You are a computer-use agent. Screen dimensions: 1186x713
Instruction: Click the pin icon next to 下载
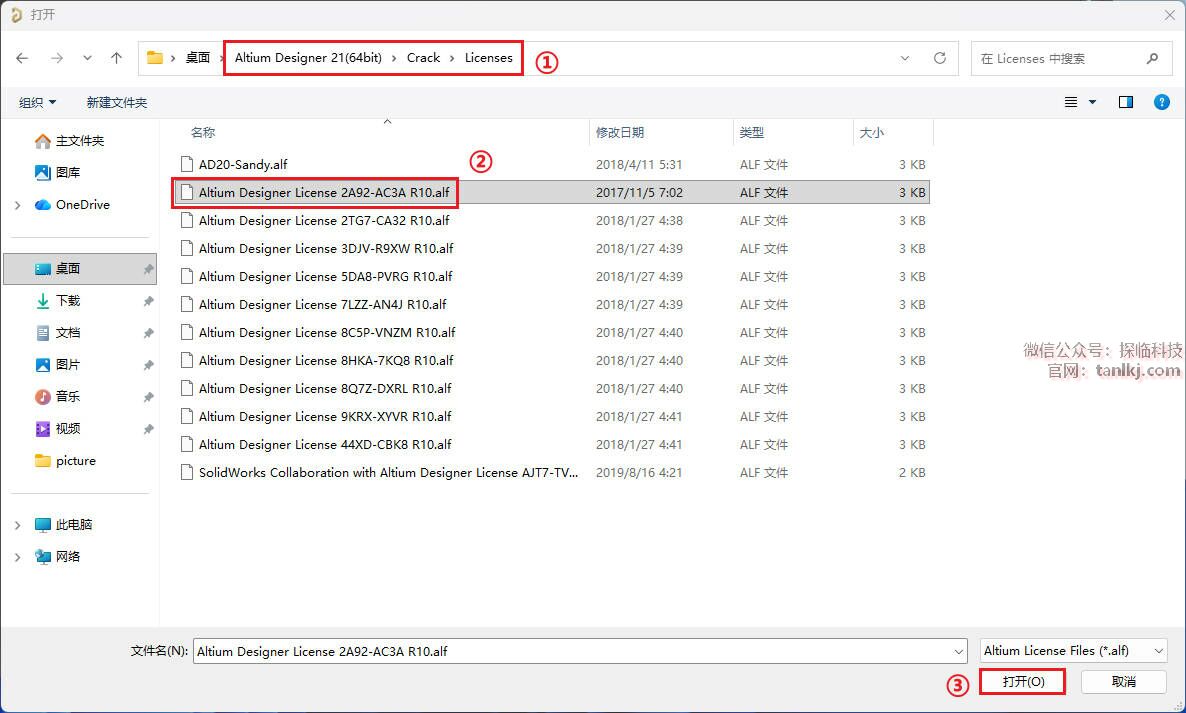coord(148,301)
